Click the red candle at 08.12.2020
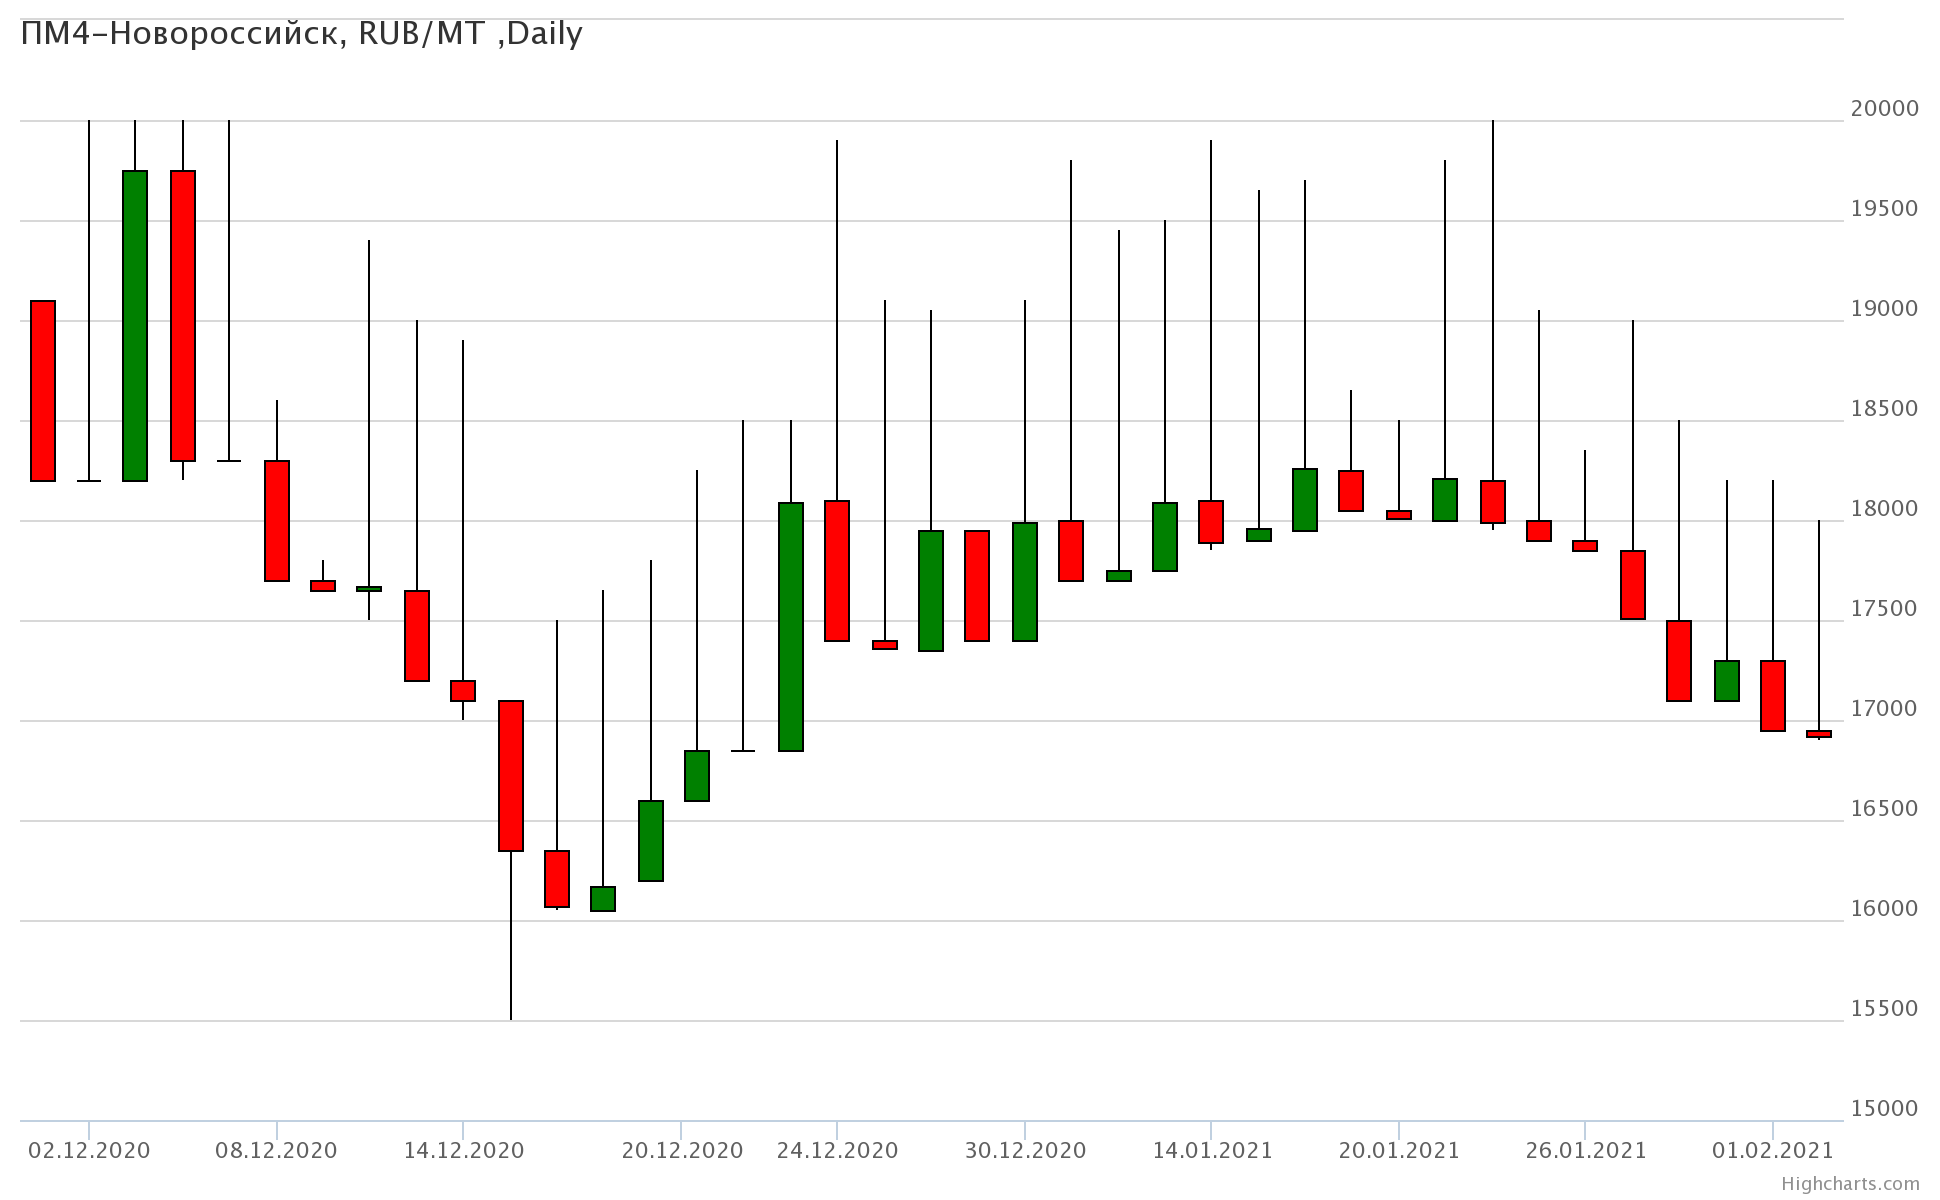 point(277,520)
